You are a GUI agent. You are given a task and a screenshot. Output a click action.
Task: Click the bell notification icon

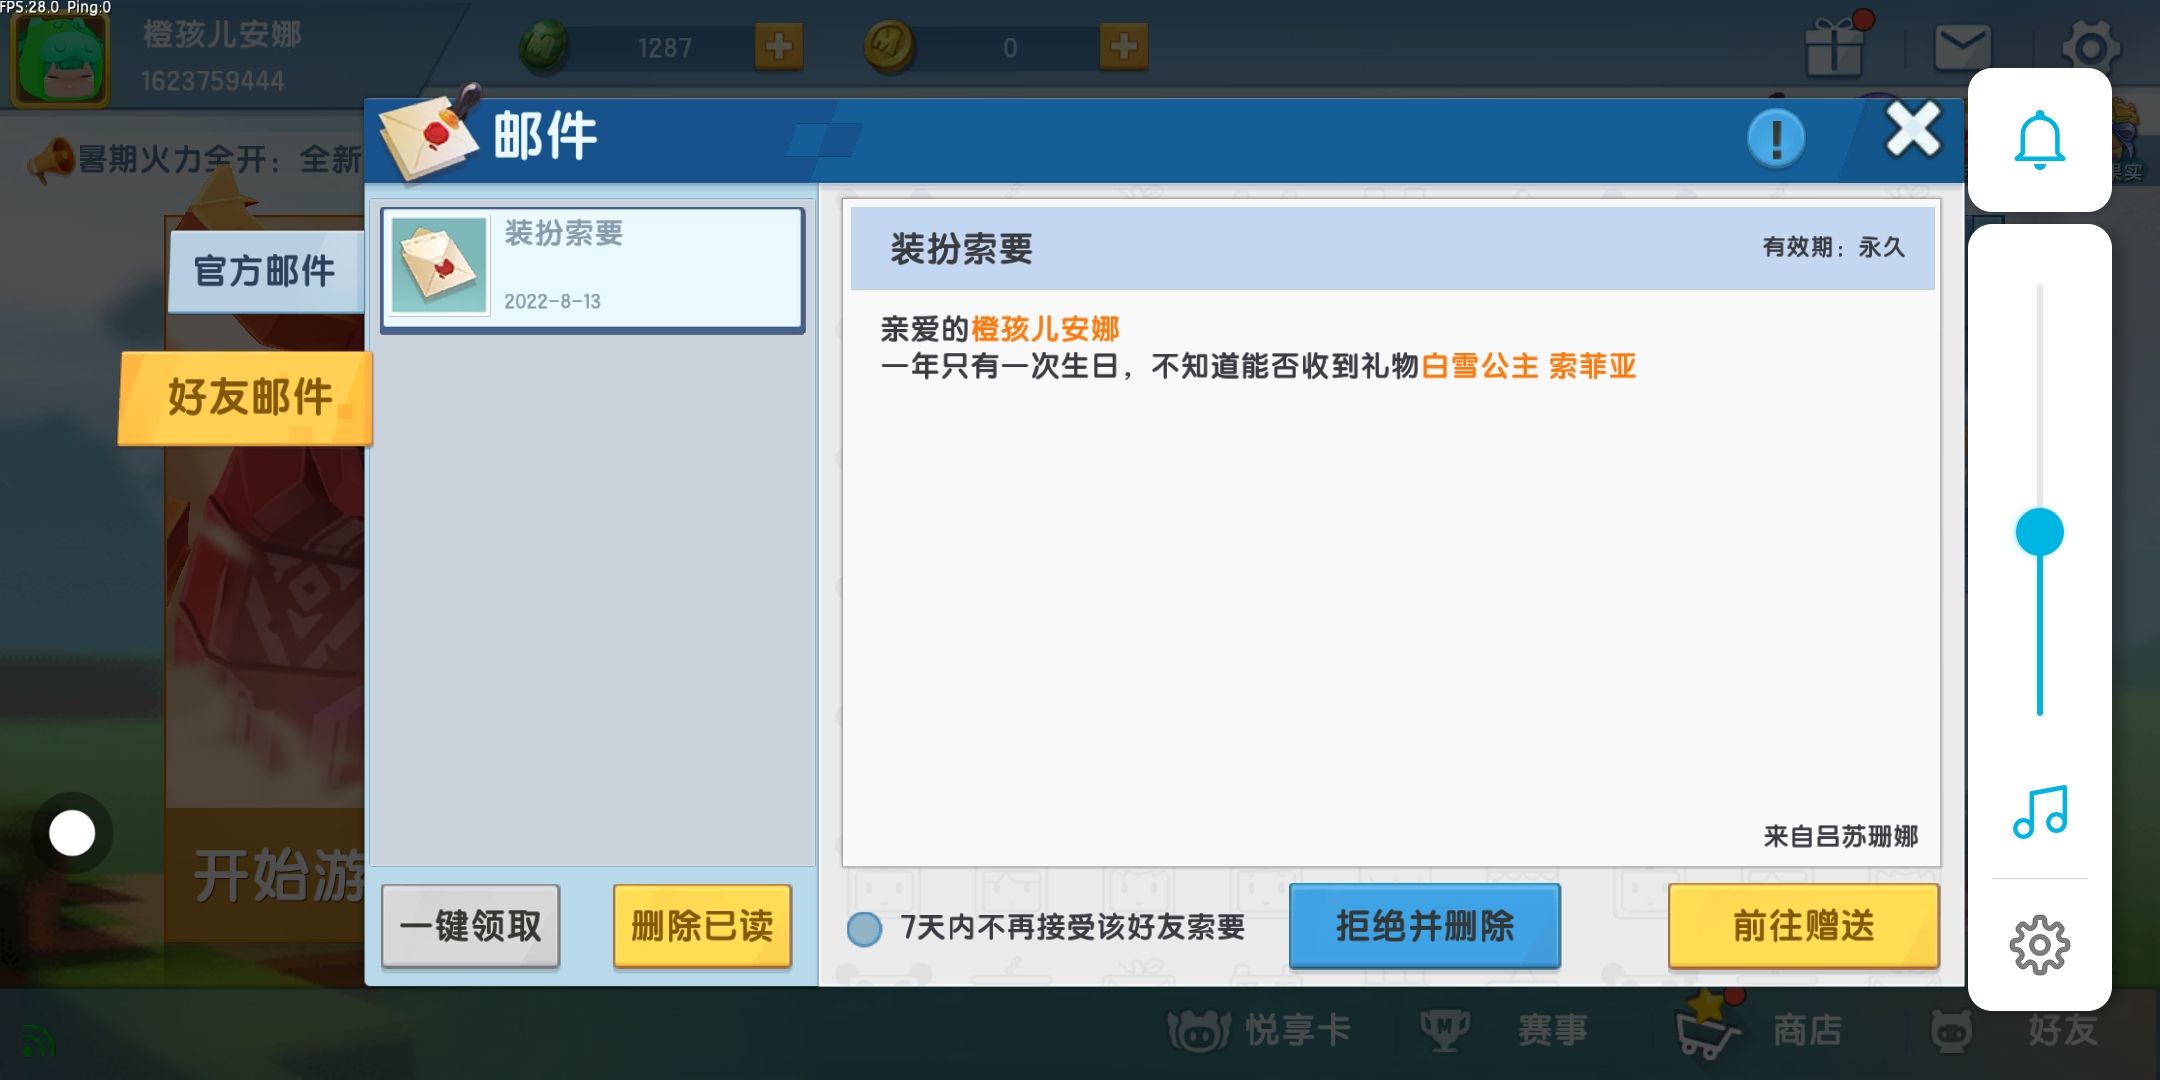(x=2039, y=140)
